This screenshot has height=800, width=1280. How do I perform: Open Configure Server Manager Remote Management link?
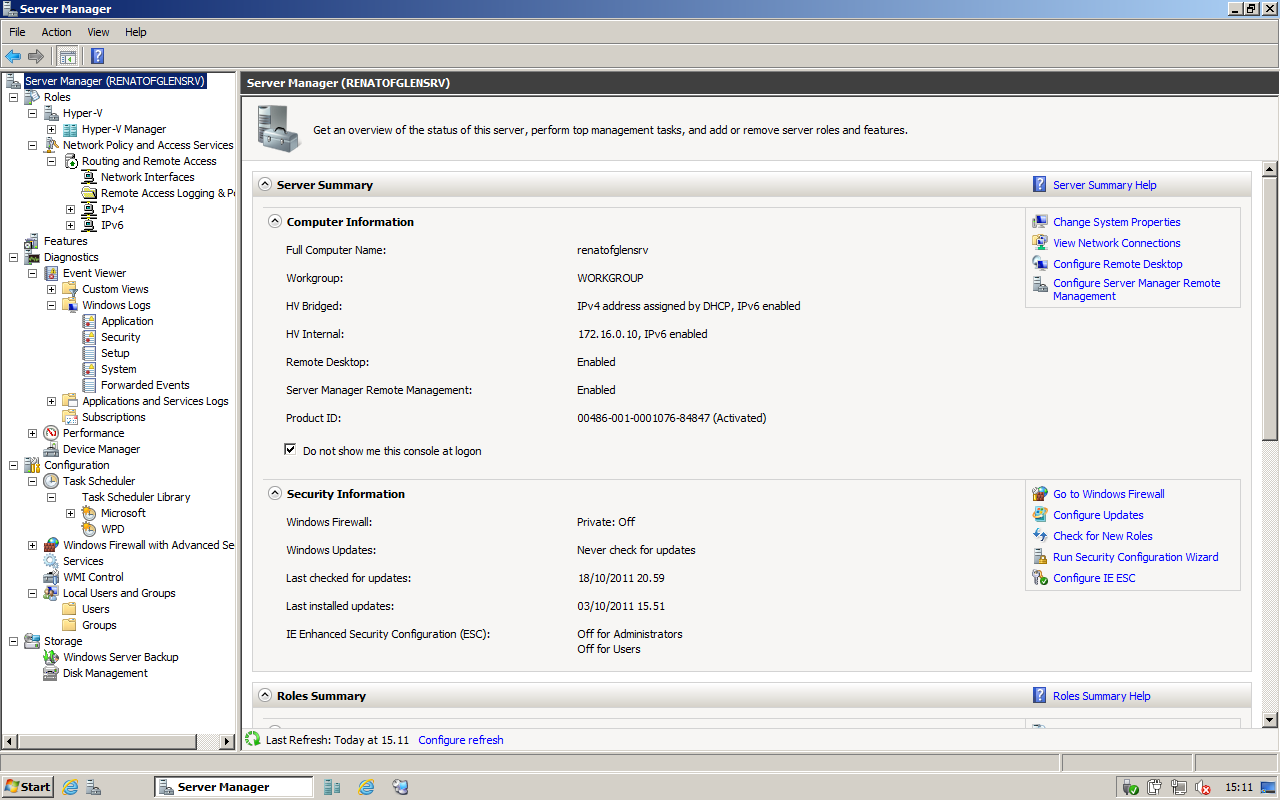[1136, 290]
